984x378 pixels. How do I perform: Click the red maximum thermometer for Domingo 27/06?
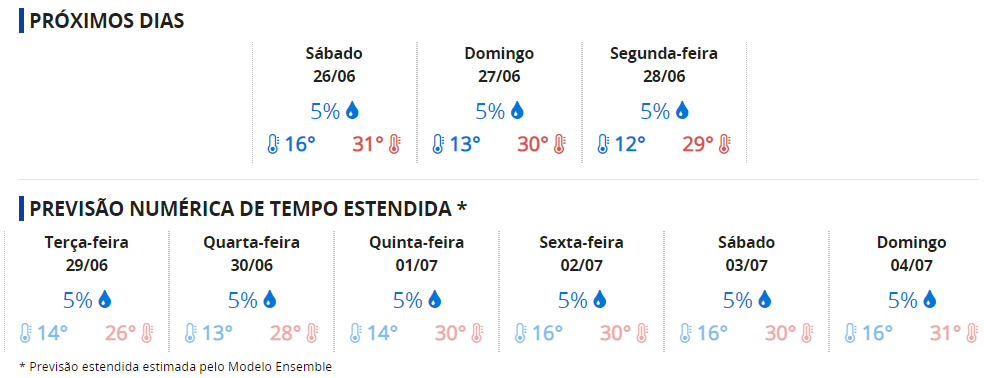[559, 144]
